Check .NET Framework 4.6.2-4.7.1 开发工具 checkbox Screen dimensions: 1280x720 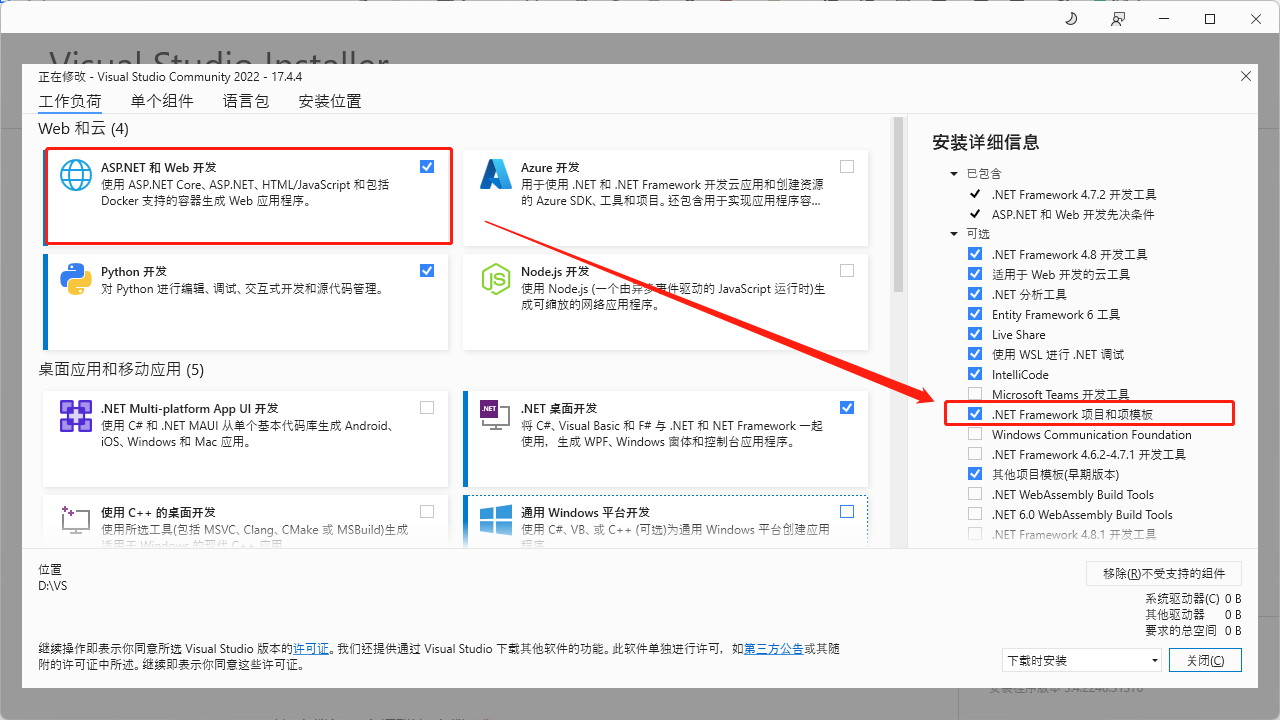point(975,454)
